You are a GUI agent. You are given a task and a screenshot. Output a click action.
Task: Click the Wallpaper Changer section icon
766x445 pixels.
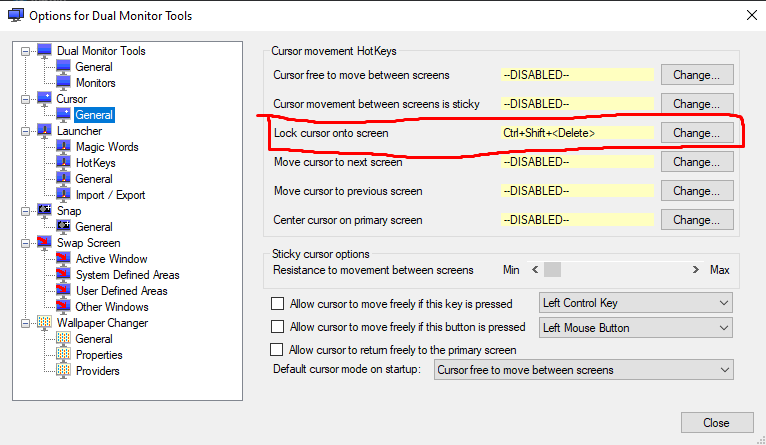tap(43, 323)
